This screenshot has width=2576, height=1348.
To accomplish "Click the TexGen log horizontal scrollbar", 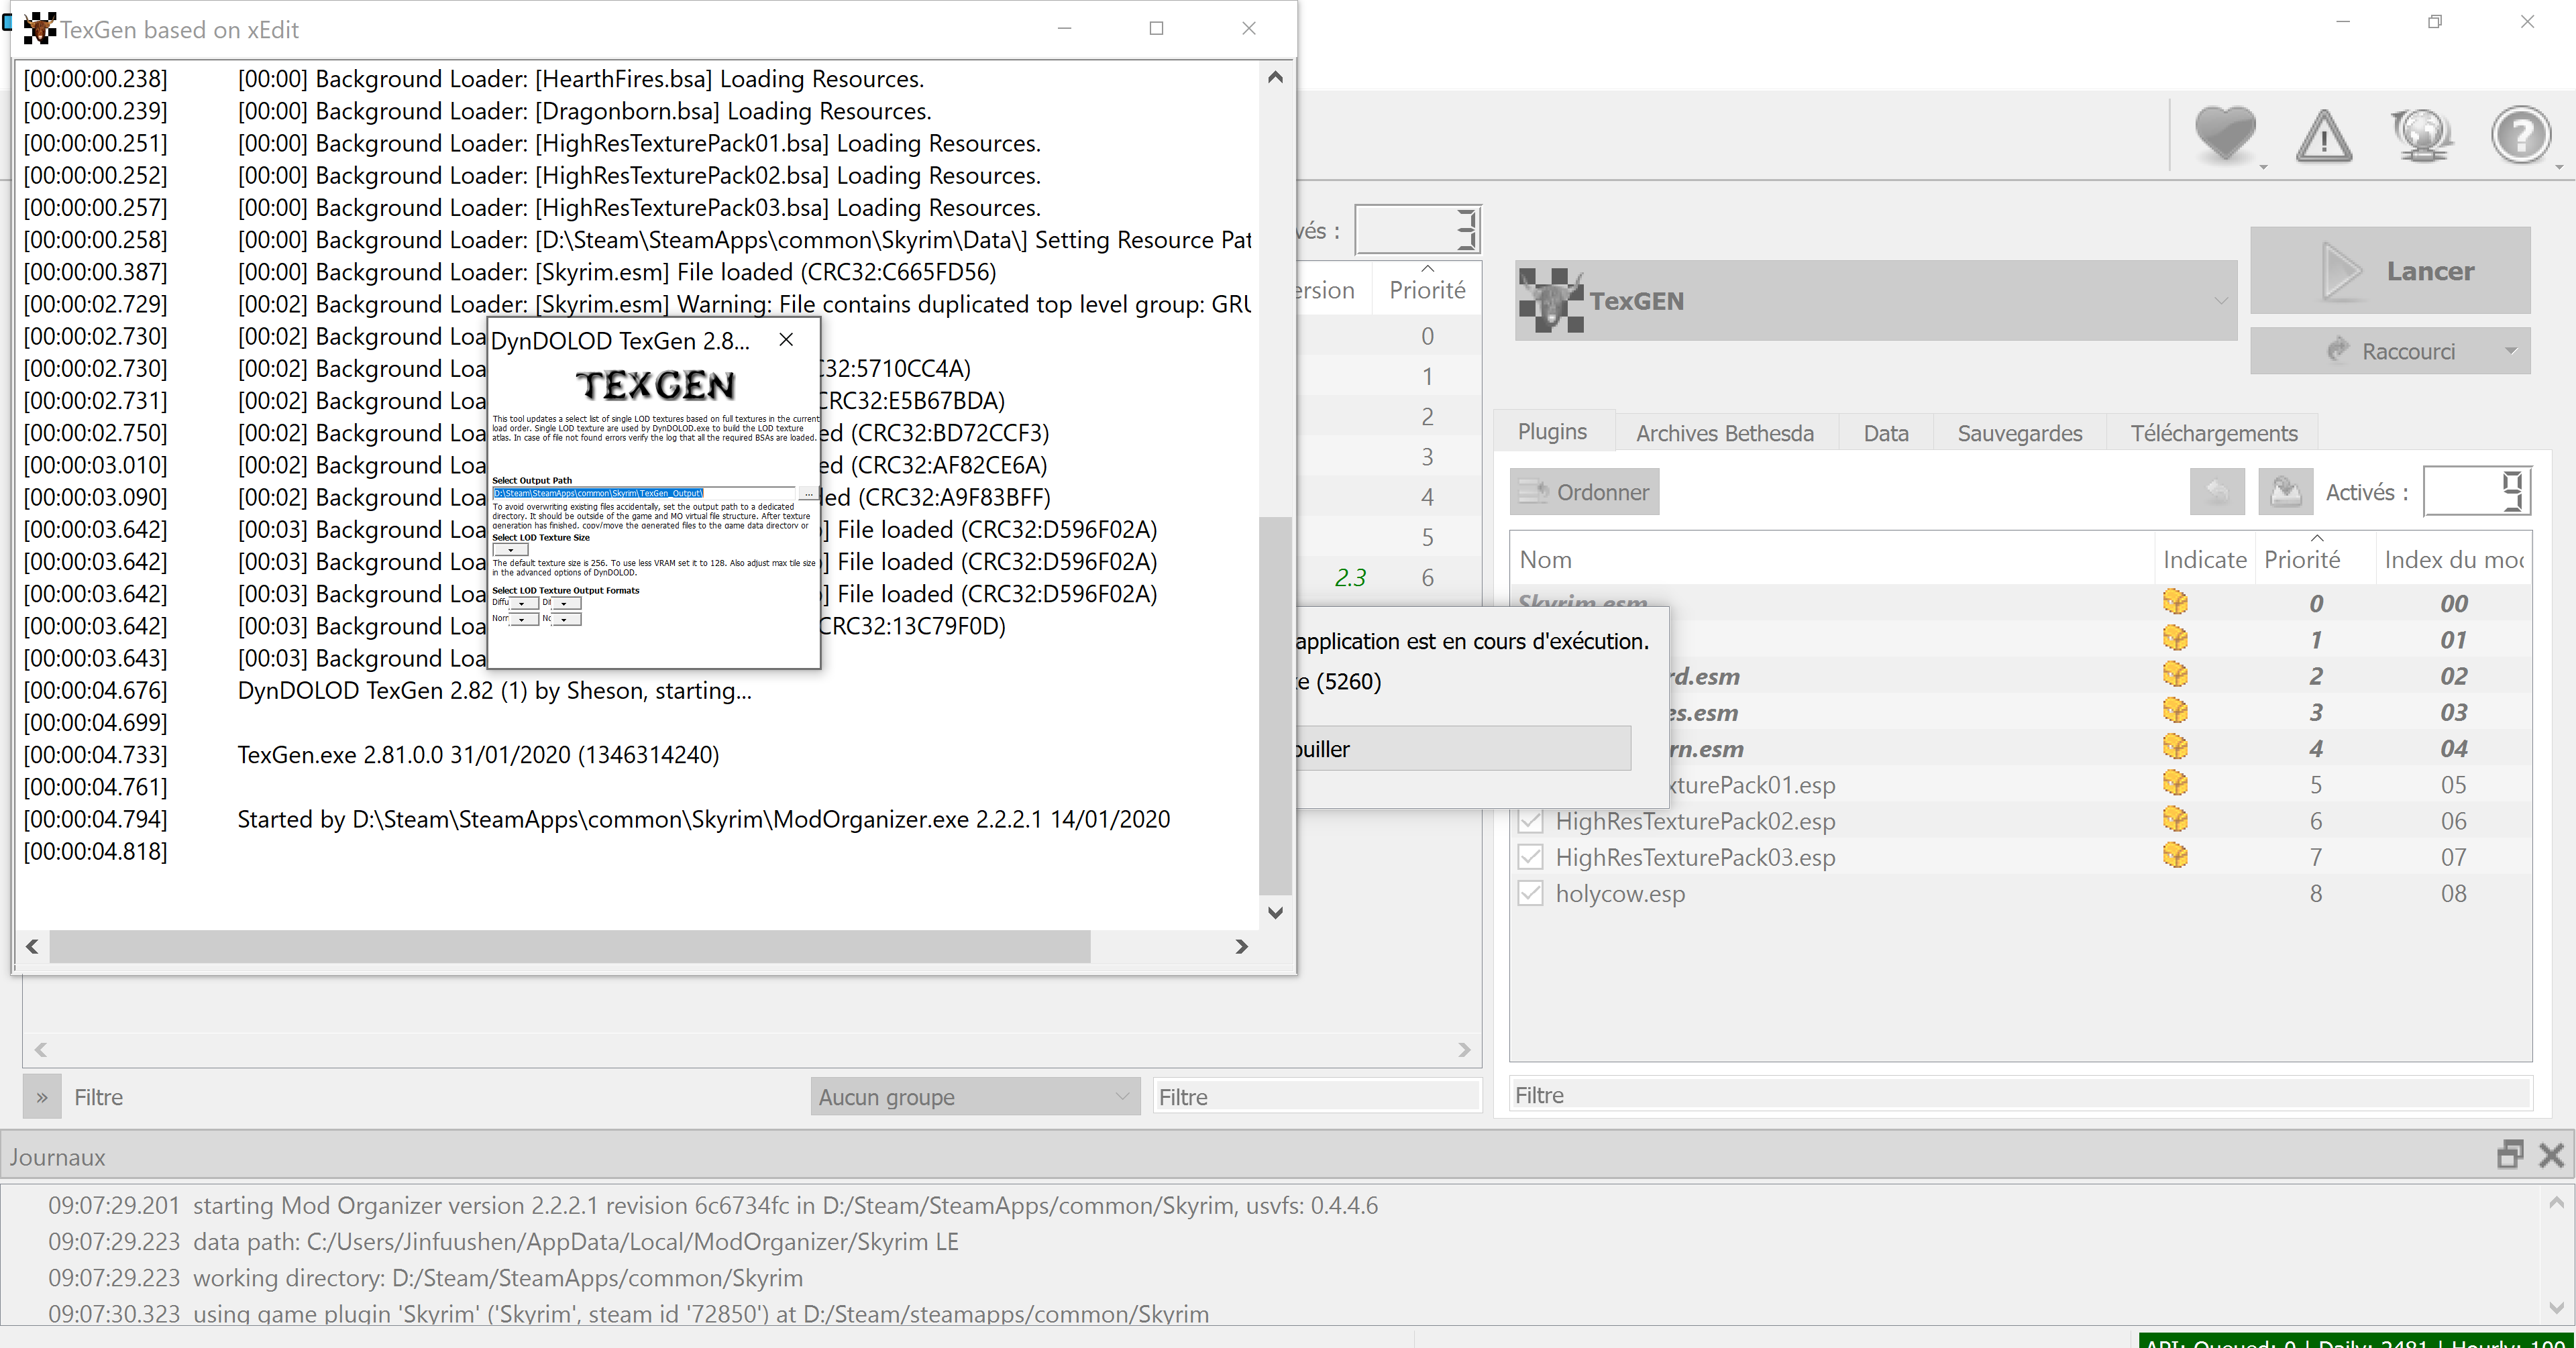I will pos(569,946).
